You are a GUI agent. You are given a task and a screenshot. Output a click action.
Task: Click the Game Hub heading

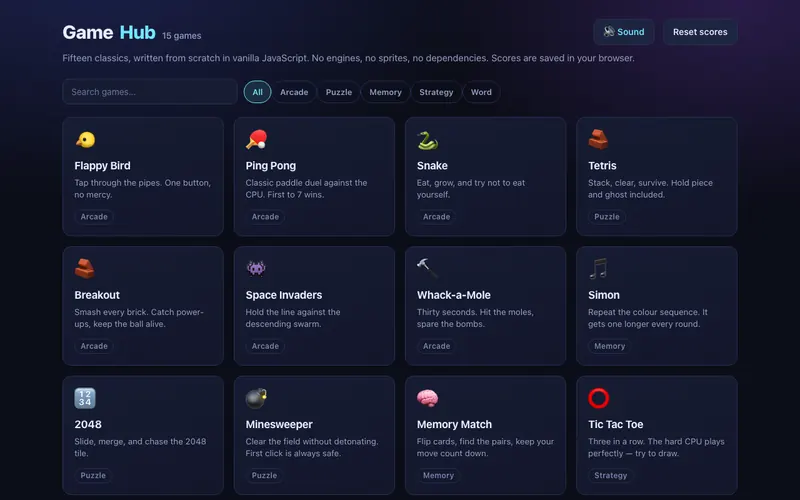(x=109, y=33)
